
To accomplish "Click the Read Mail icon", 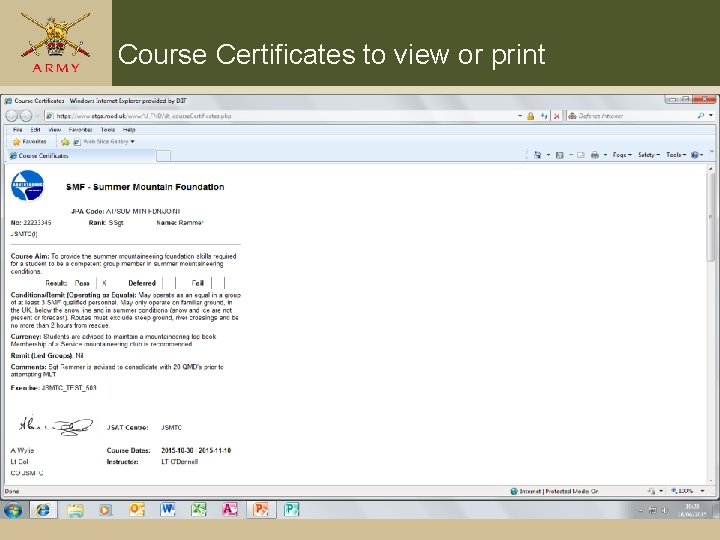I will [581, 155].
